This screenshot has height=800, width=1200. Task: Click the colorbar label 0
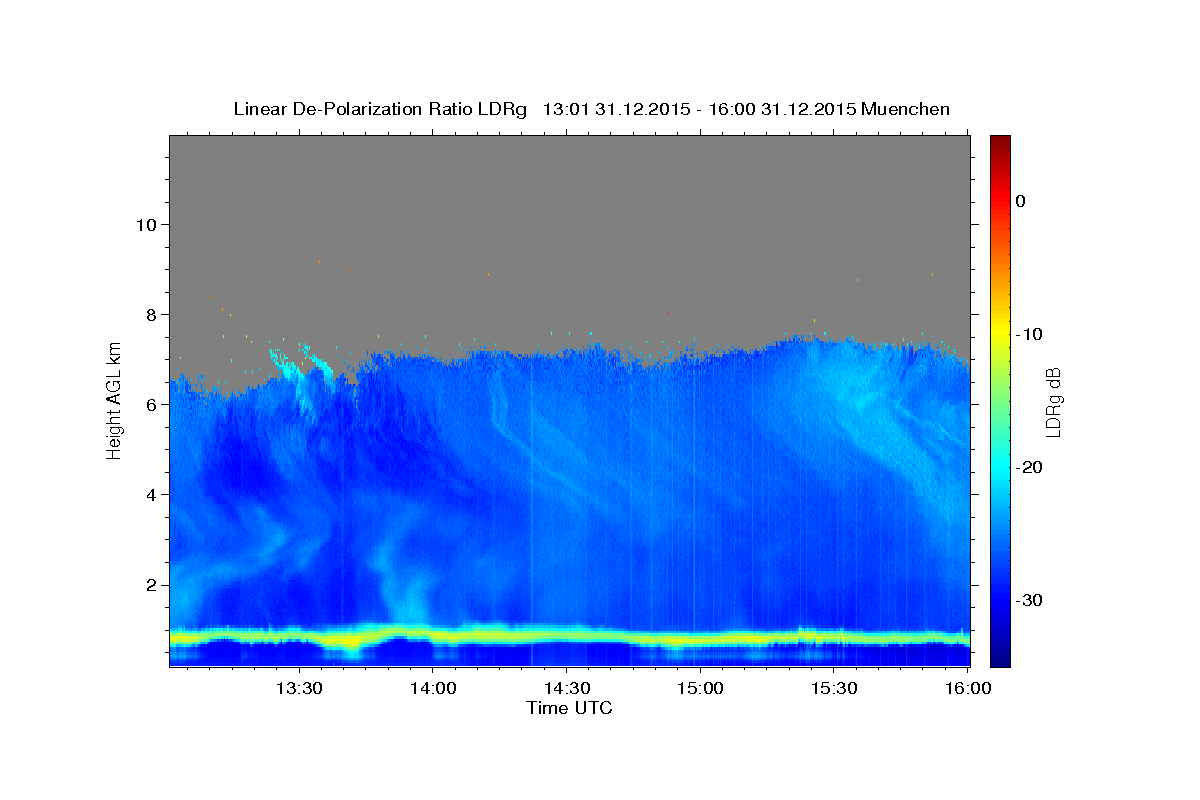point(1021,201)
